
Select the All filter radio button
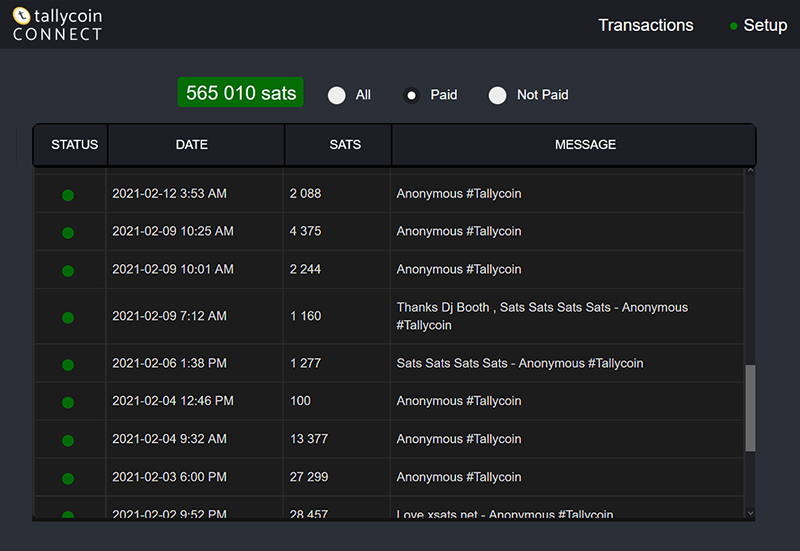337,95
